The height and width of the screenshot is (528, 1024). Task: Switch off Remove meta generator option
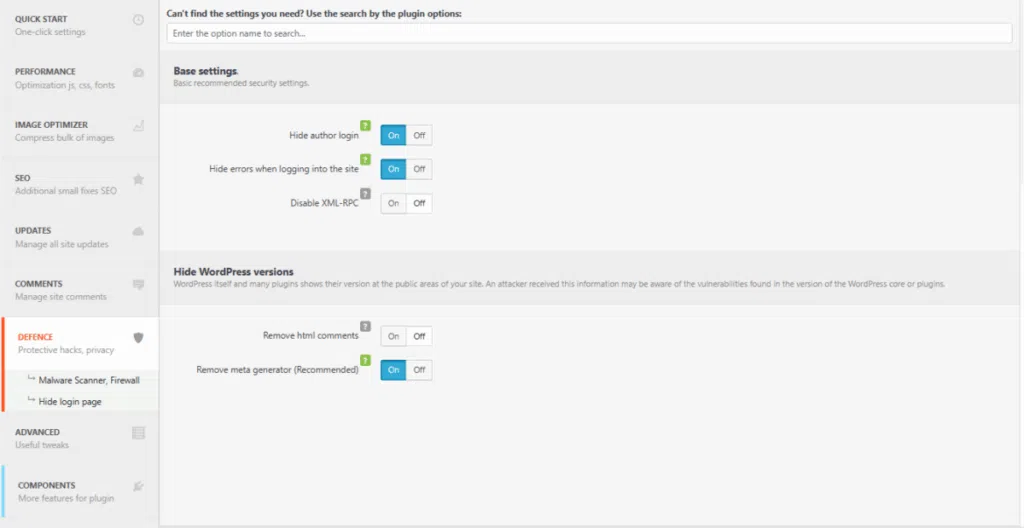419,370
